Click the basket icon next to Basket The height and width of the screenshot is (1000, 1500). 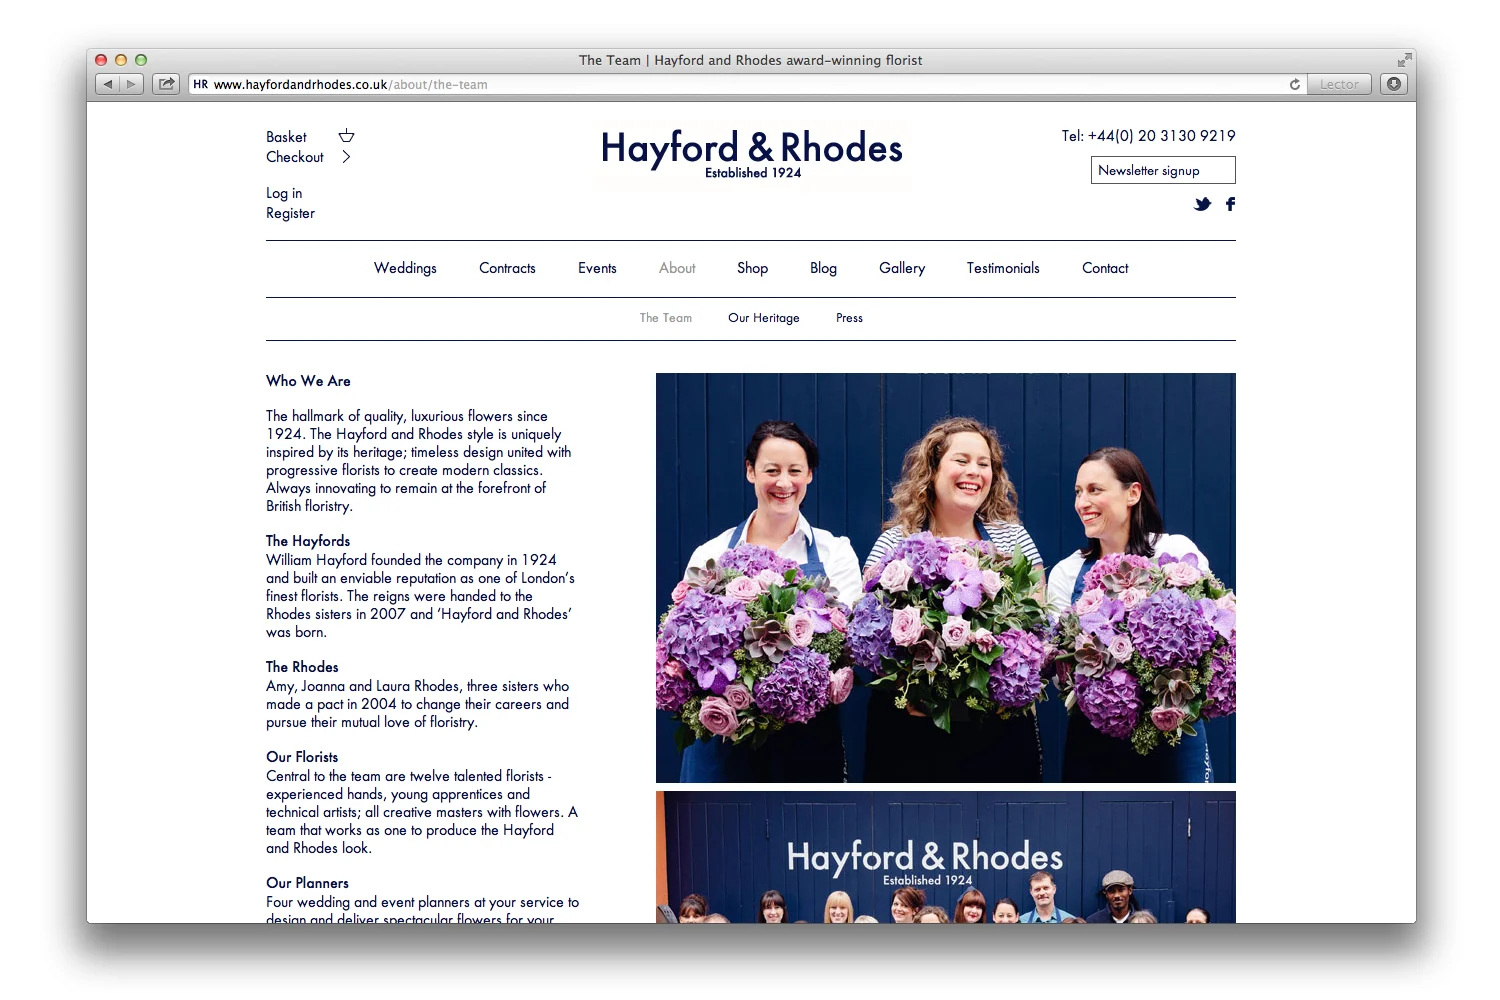346,136
